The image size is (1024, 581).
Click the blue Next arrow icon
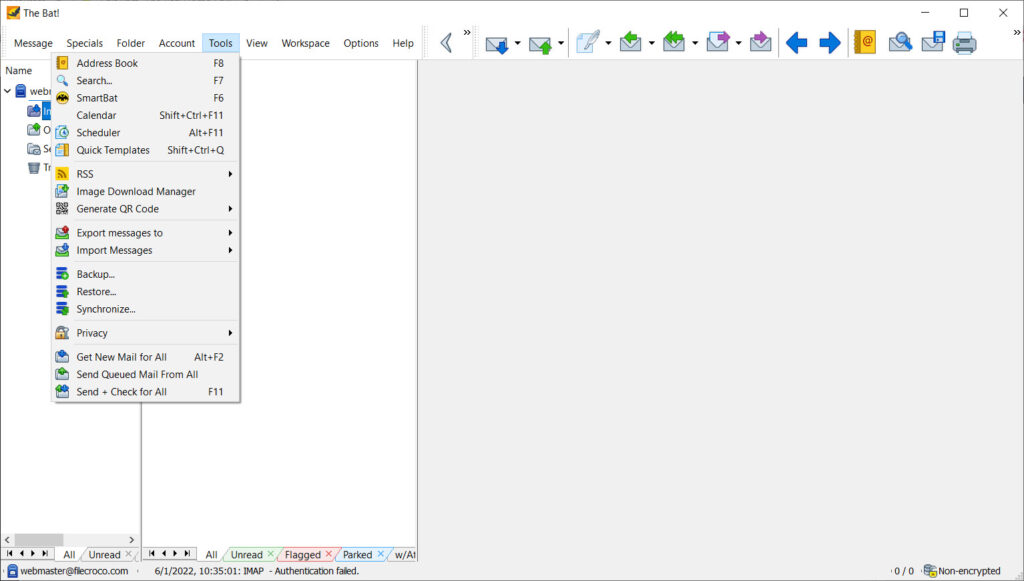pos(830,43)
